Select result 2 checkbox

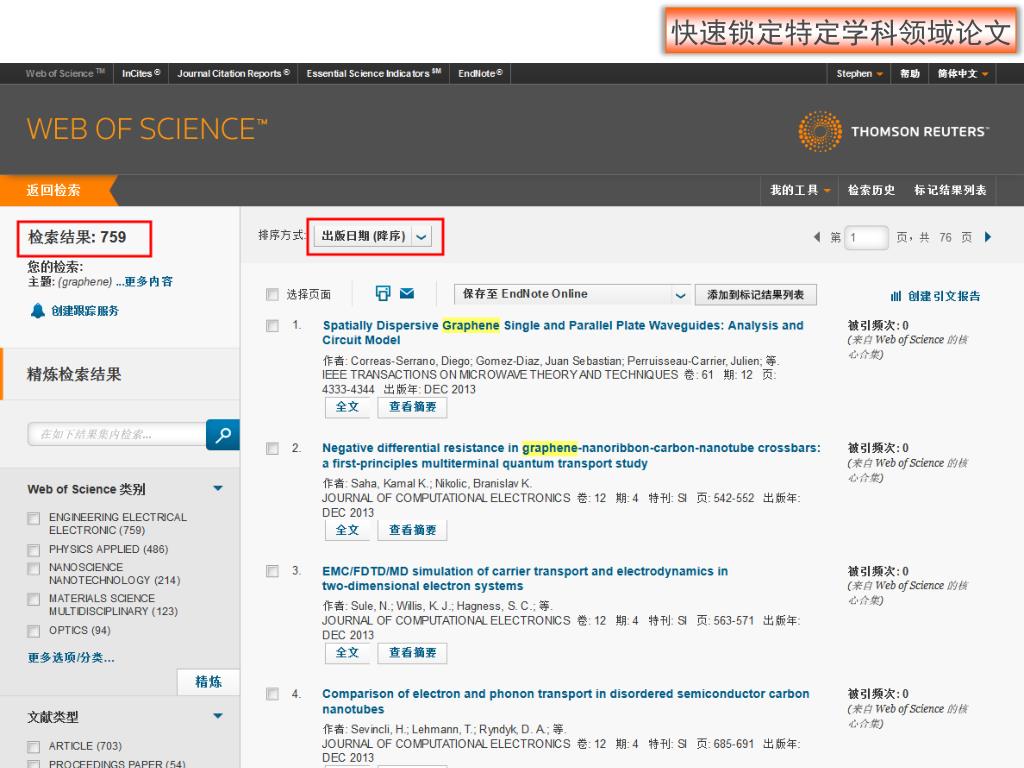[x=272, y=449]
